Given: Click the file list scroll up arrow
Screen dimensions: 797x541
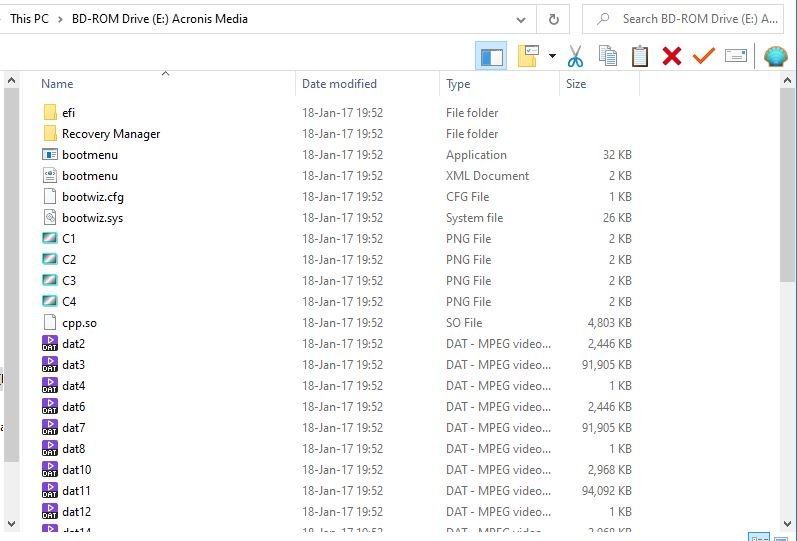Looking at the screenshot, I should tap(787, 80).
